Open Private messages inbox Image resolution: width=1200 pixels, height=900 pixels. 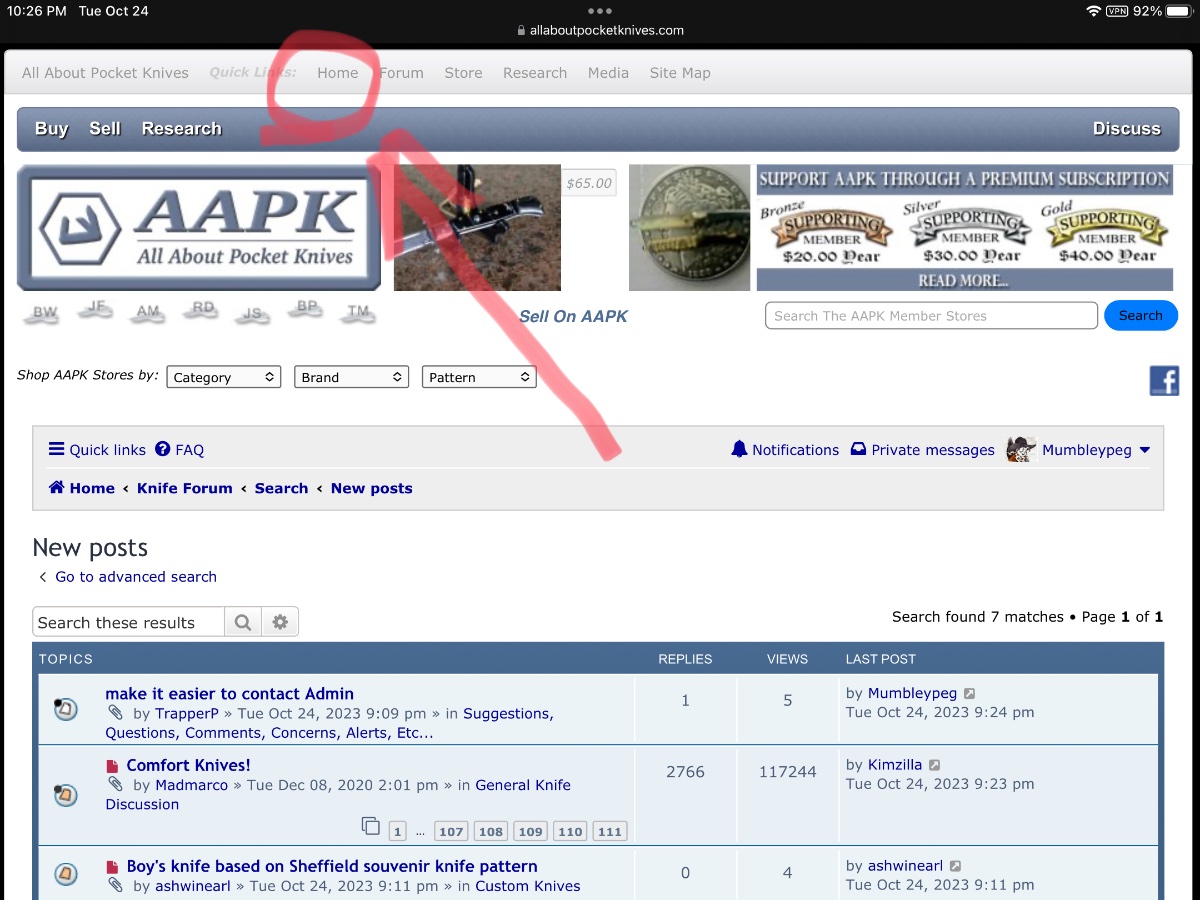(x=922, y=450)
